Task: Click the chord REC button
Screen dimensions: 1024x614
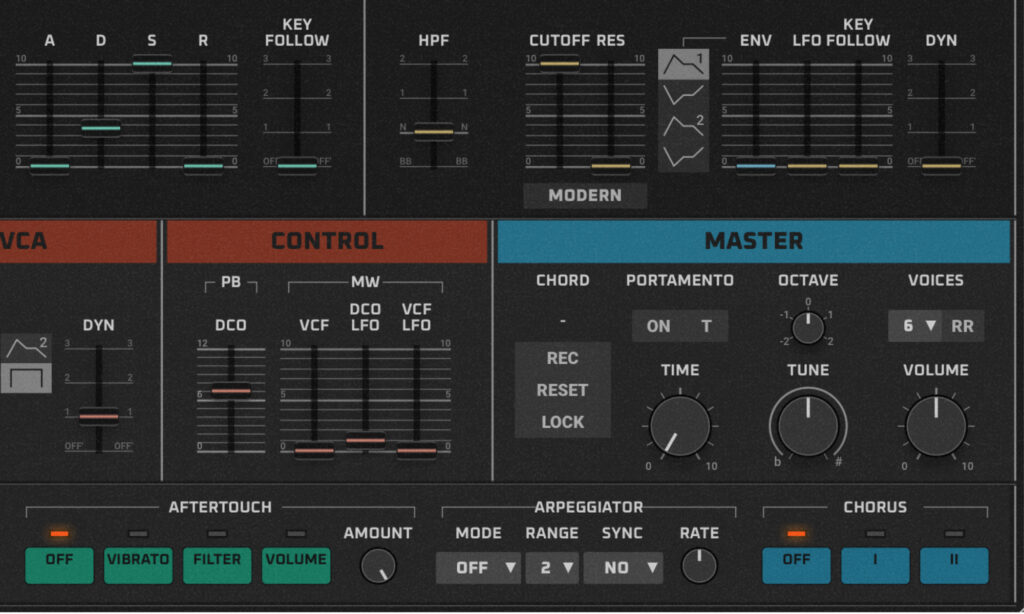Action: pyautogui.click(x=562, y=358)
